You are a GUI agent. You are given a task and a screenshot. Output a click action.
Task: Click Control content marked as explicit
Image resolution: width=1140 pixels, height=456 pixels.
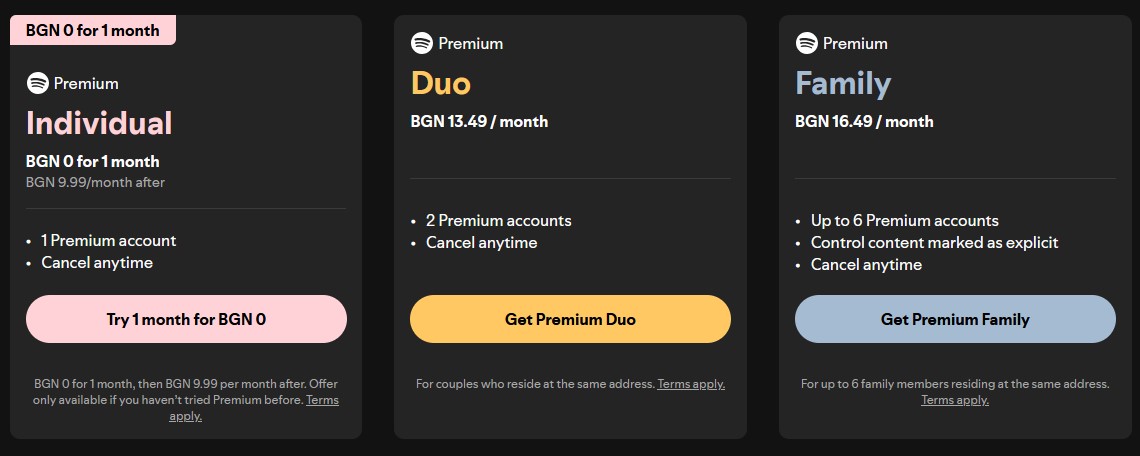pos(934,242)
